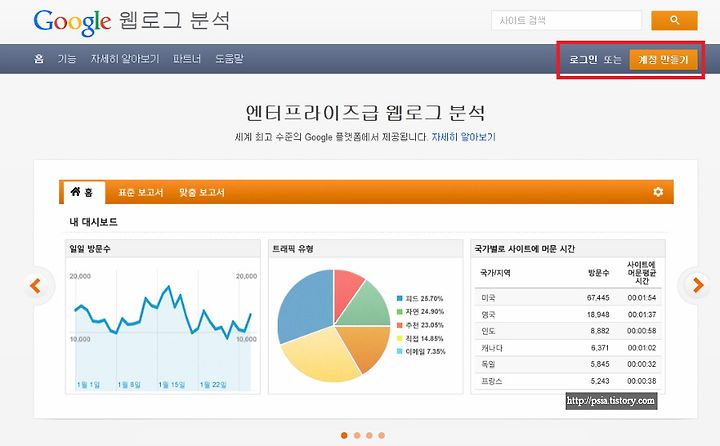Click the 방문수 column header
The height and width of the screenshot is (446, 720).
[x=598, y=273]
